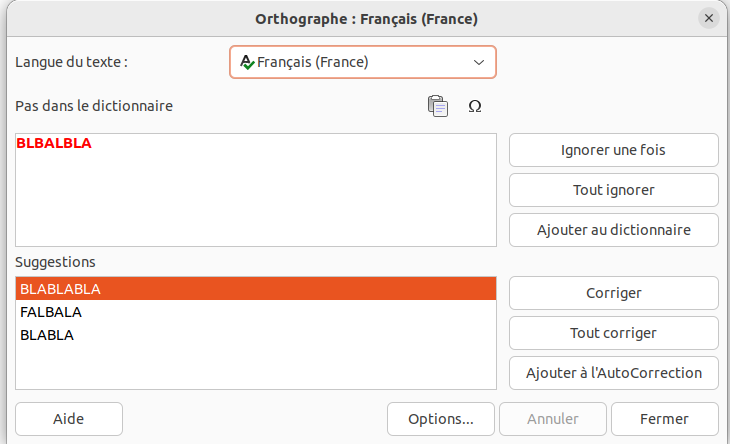Click empty area of suggestions list
Viewport: 730px width, 444px height.
256,368
